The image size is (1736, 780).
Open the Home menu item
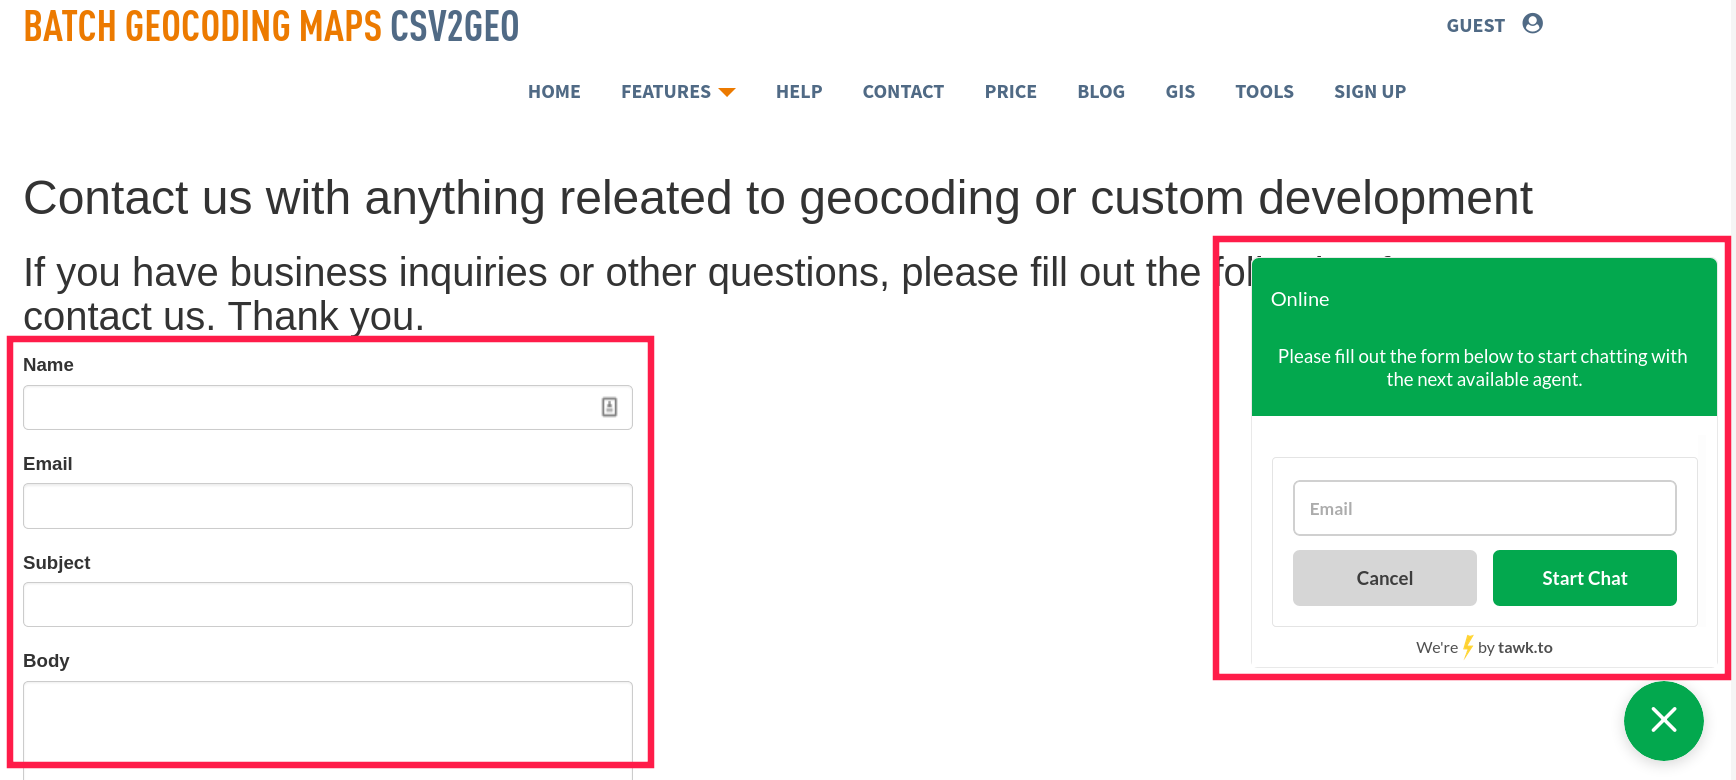pyautogui.click(x=554, y=92)
